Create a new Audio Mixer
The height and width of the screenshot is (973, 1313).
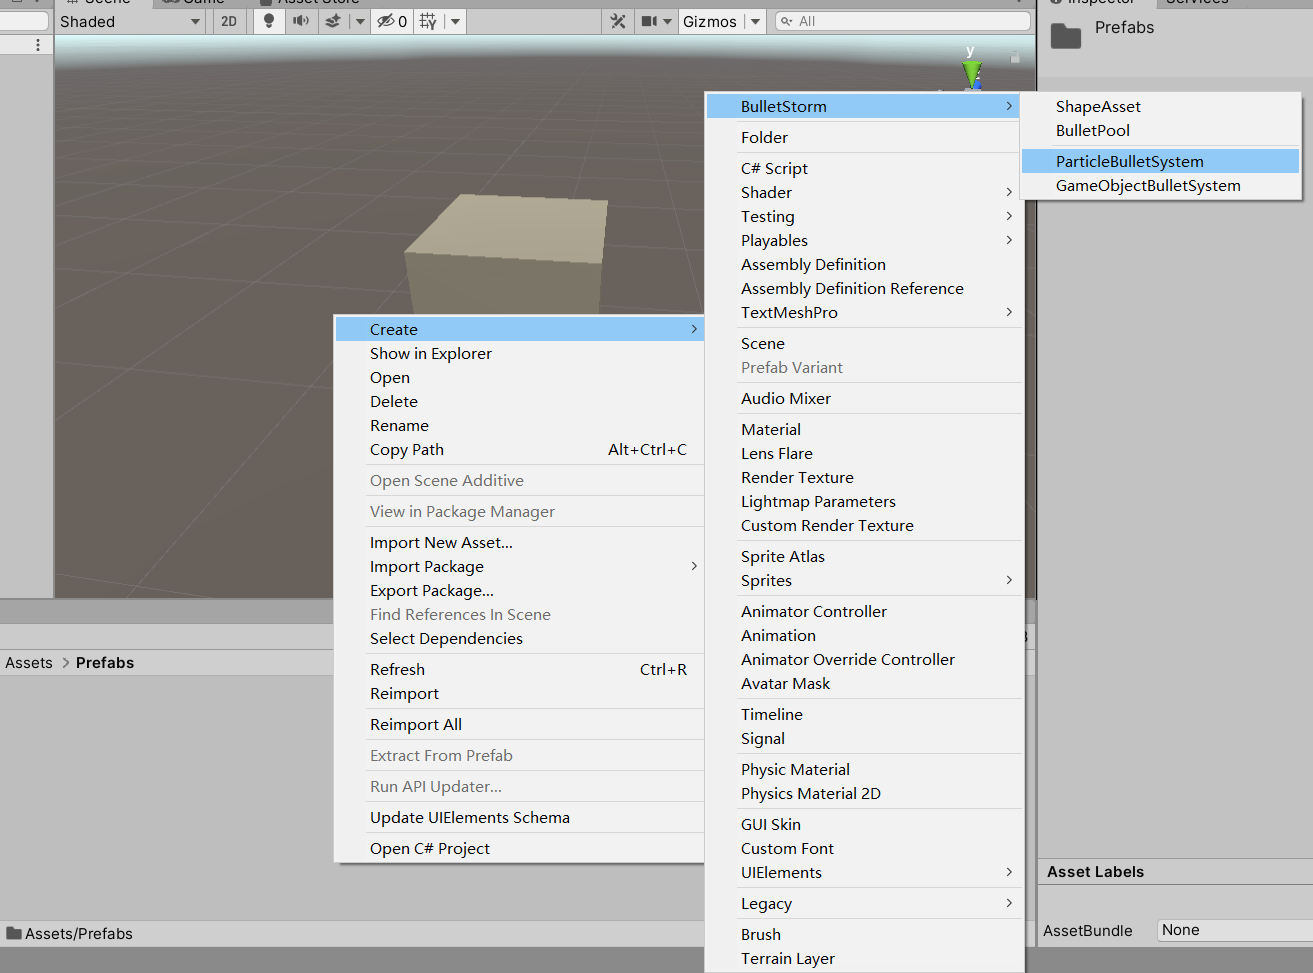click(863, 398)
